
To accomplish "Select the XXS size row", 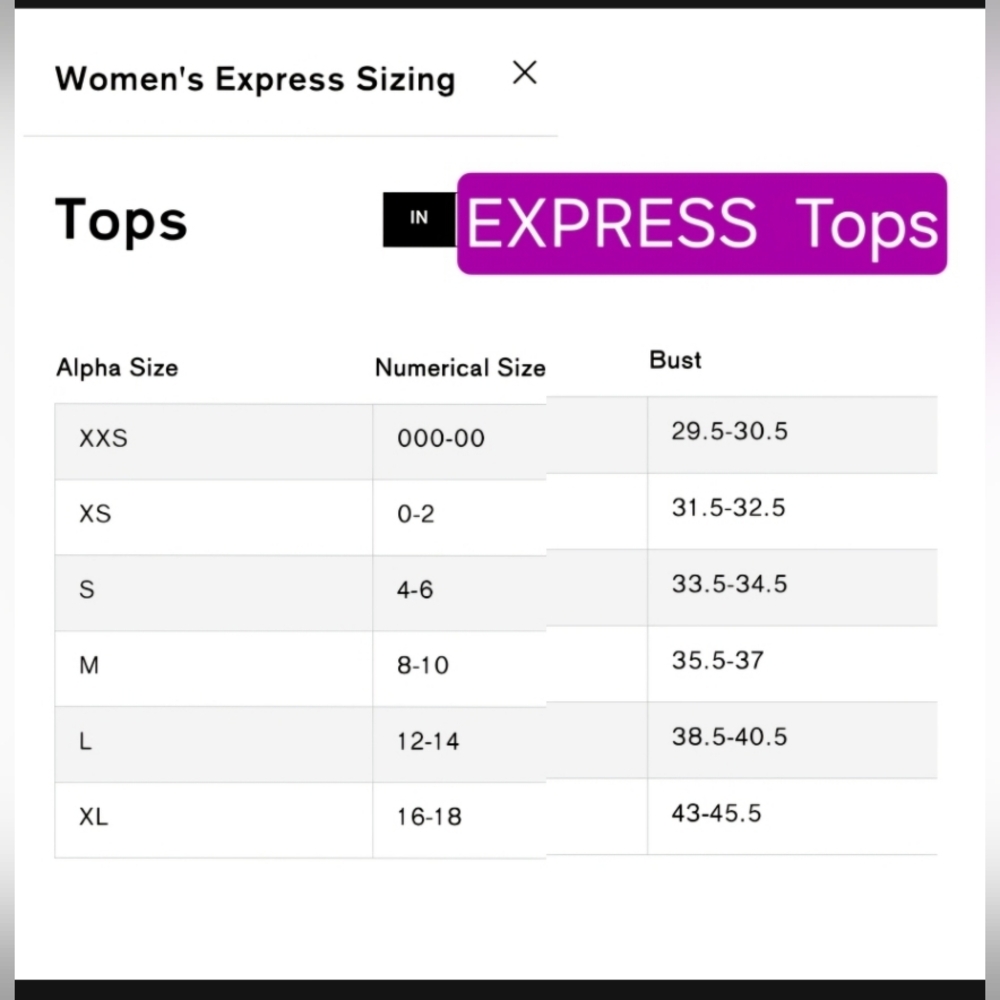I will tap(496, 439).
